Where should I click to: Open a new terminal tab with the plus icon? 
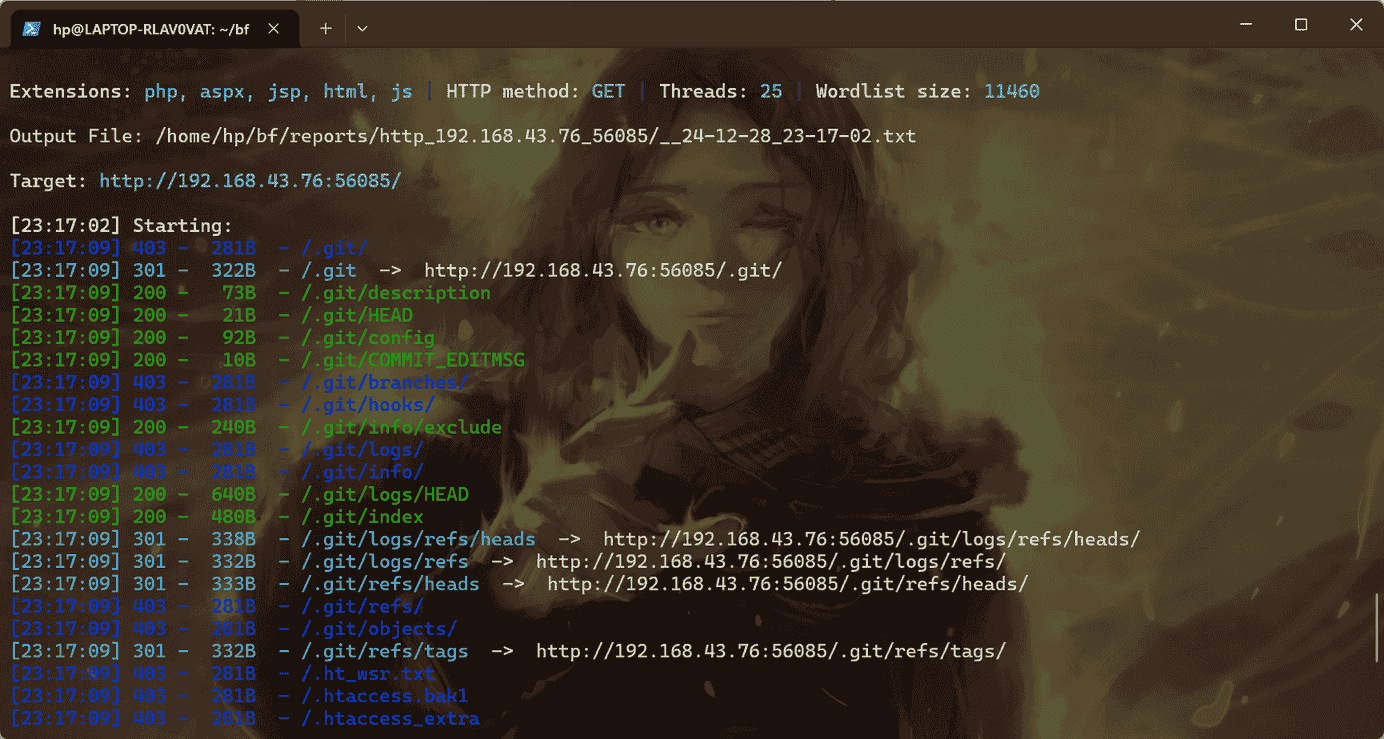click(x=324, y=29)
